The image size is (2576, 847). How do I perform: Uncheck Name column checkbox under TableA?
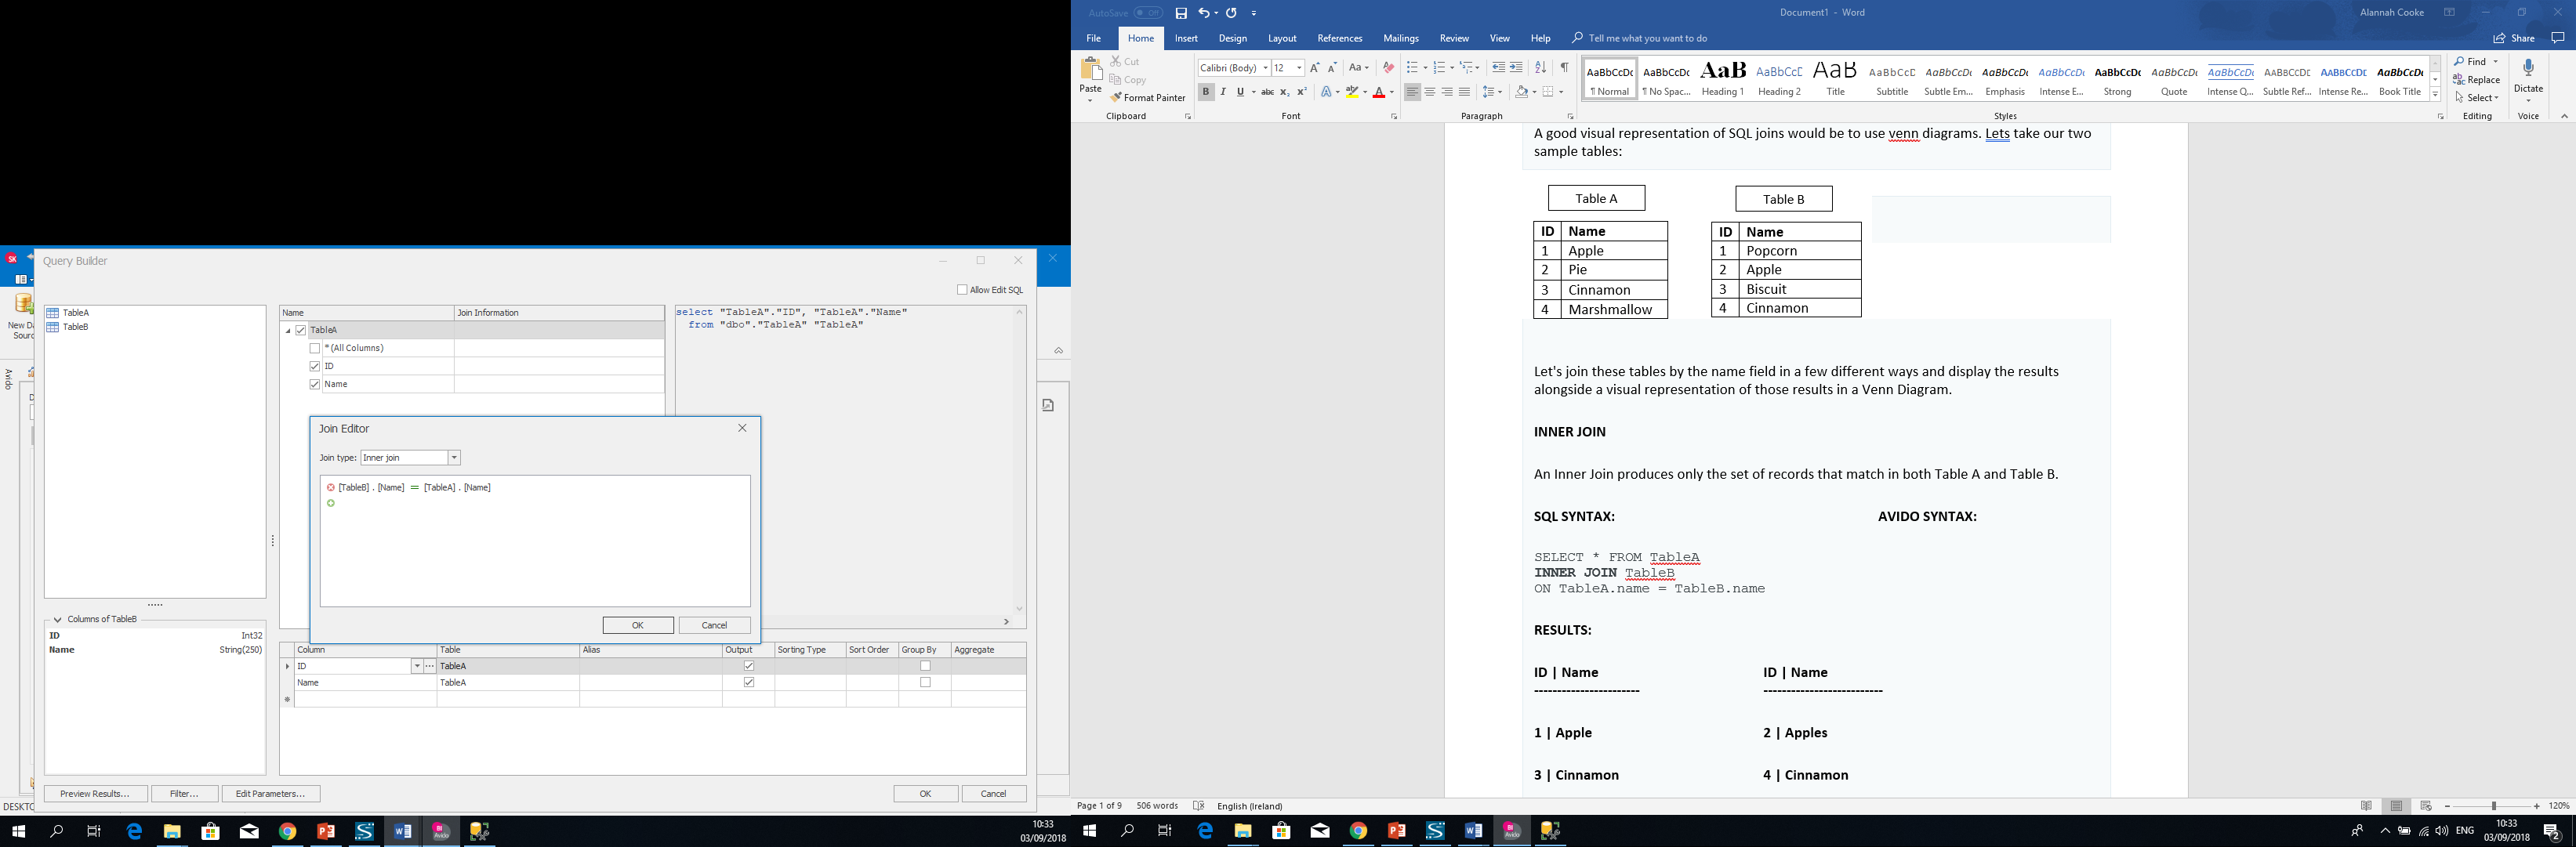pos(315,384)
